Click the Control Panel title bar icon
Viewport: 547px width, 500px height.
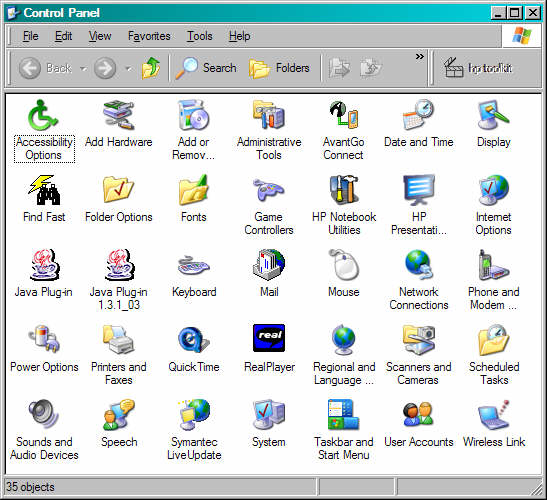pyautogui.click(x=14, y=13)
